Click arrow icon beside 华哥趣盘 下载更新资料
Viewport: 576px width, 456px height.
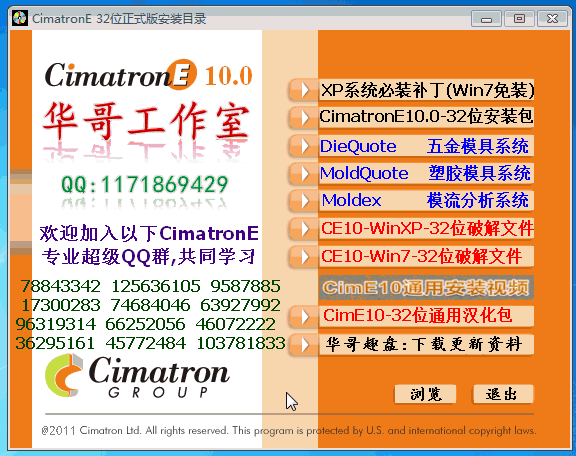click(x=304, y=345)
